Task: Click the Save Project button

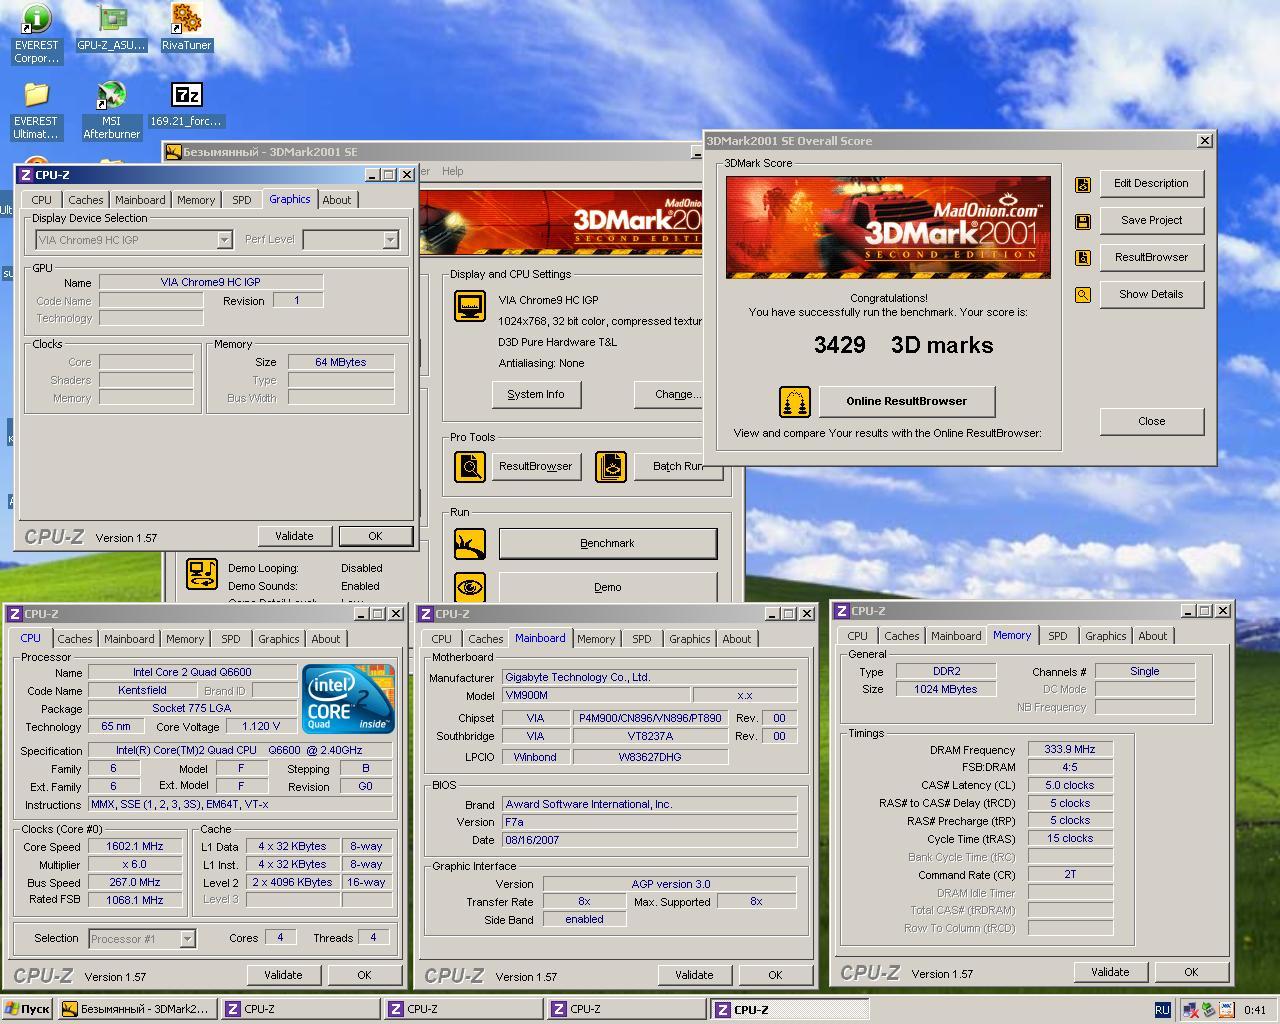Action: [1151, 221]
